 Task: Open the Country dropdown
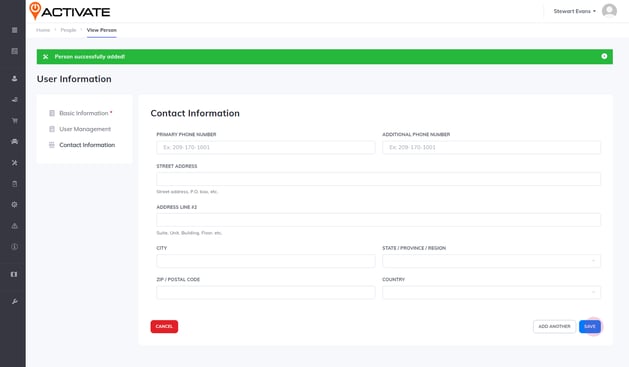pos(491,292)
